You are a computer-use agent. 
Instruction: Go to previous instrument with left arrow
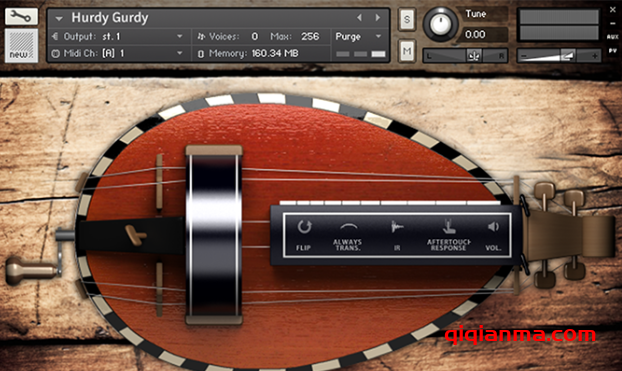click(359, 17)
